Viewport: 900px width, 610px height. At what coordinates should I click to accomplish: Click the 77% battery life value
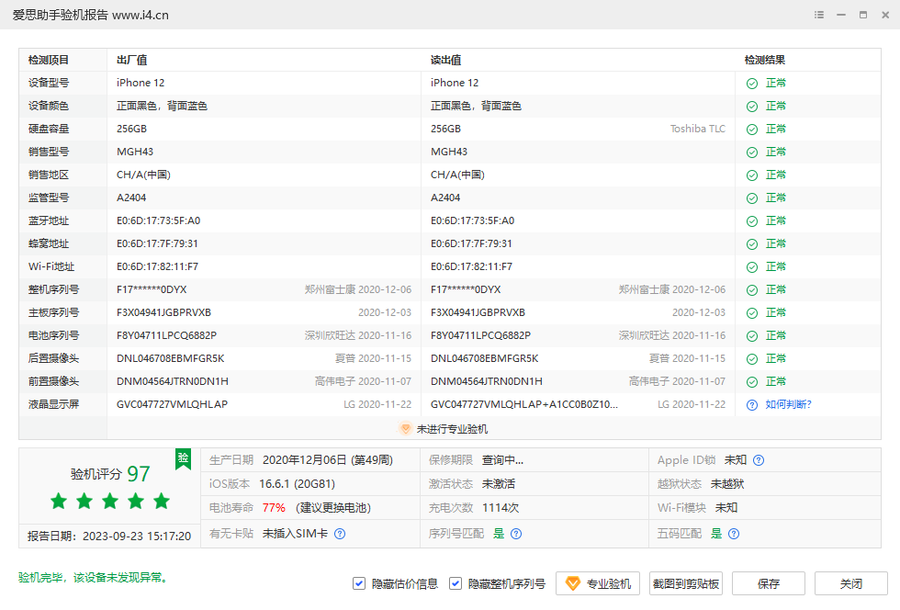point(274,508)
